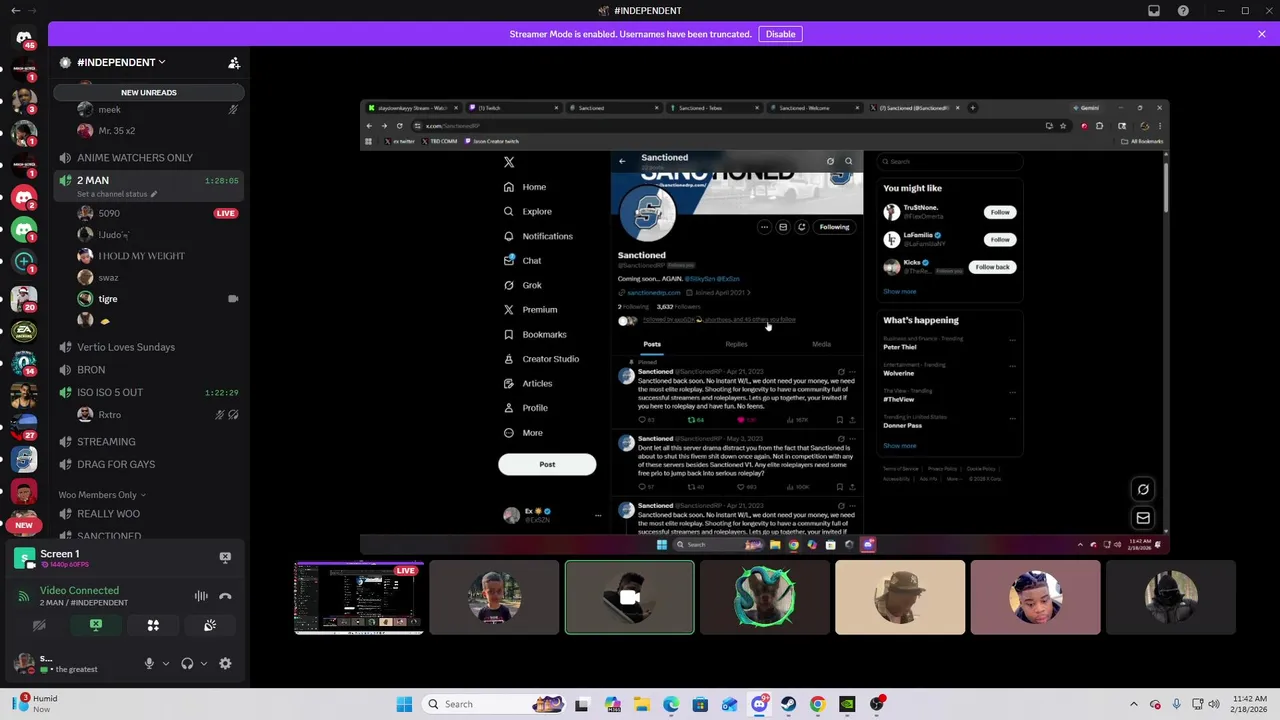In streamed browser, click Explore

(528, 212)
